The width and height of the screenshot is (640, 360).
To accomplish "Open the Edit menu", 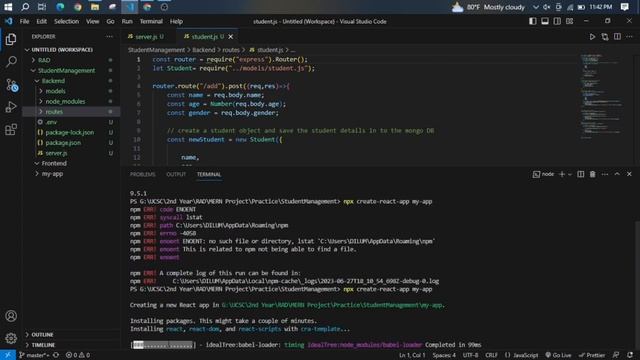I will [42, 21].
